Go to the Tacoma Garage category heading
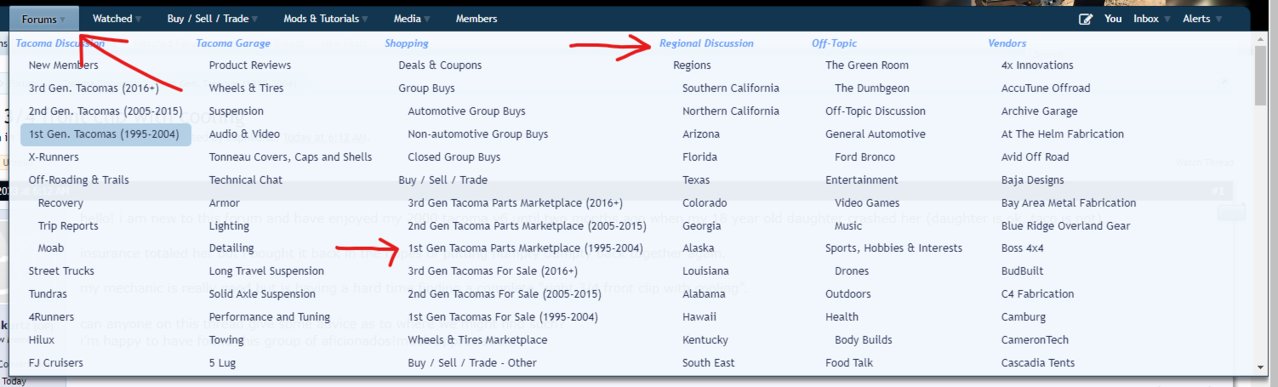 tap(233, 43)
